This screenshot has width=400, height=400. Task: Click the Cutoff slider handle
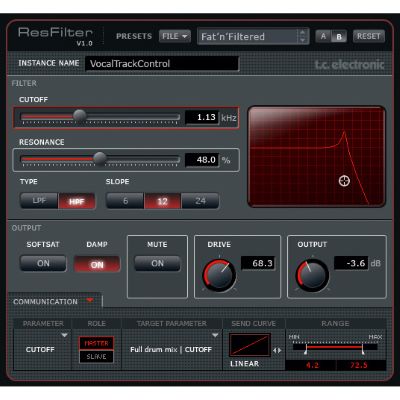(x=79, y=116)
